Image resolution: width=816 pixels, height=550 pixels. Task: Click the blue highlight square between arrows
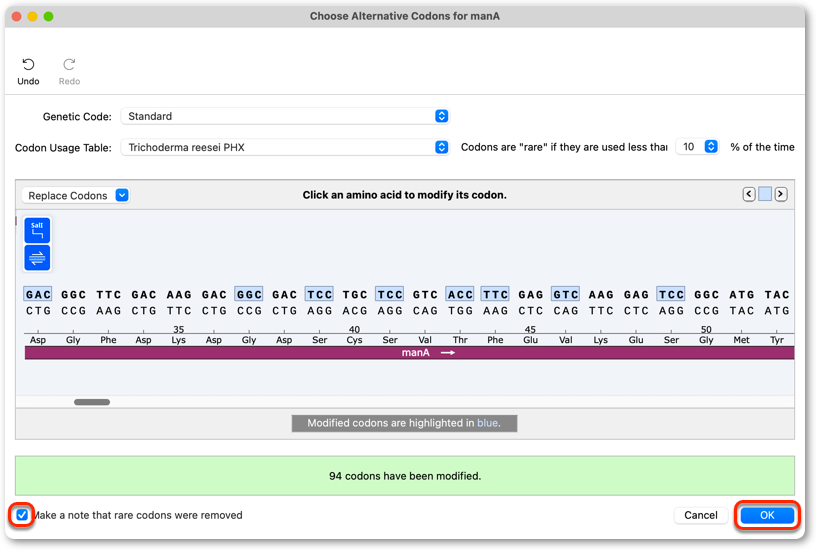click(x=764, y=195)
